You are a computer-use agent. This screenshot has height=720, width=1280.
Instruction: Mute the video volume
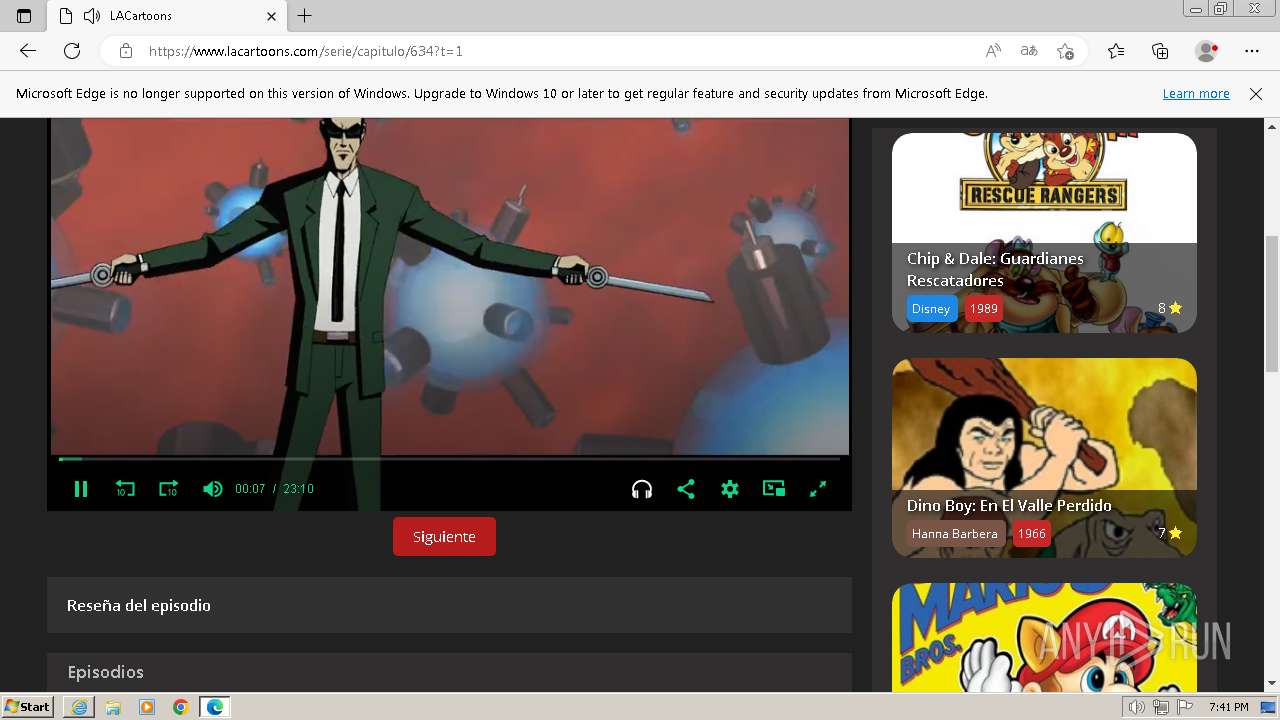coord(213,489)
